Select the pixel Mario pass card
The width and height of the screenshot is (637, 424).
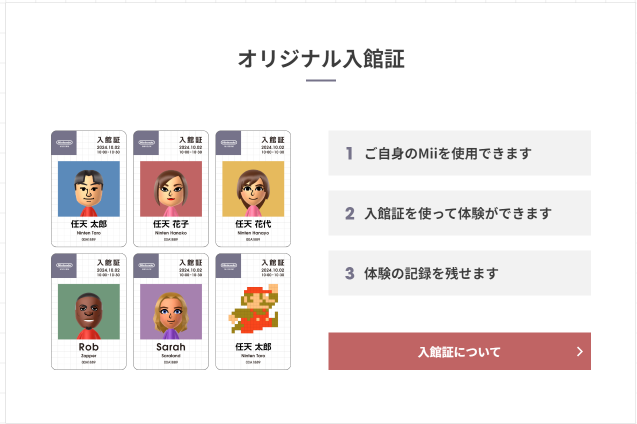(x=253, y=312)
